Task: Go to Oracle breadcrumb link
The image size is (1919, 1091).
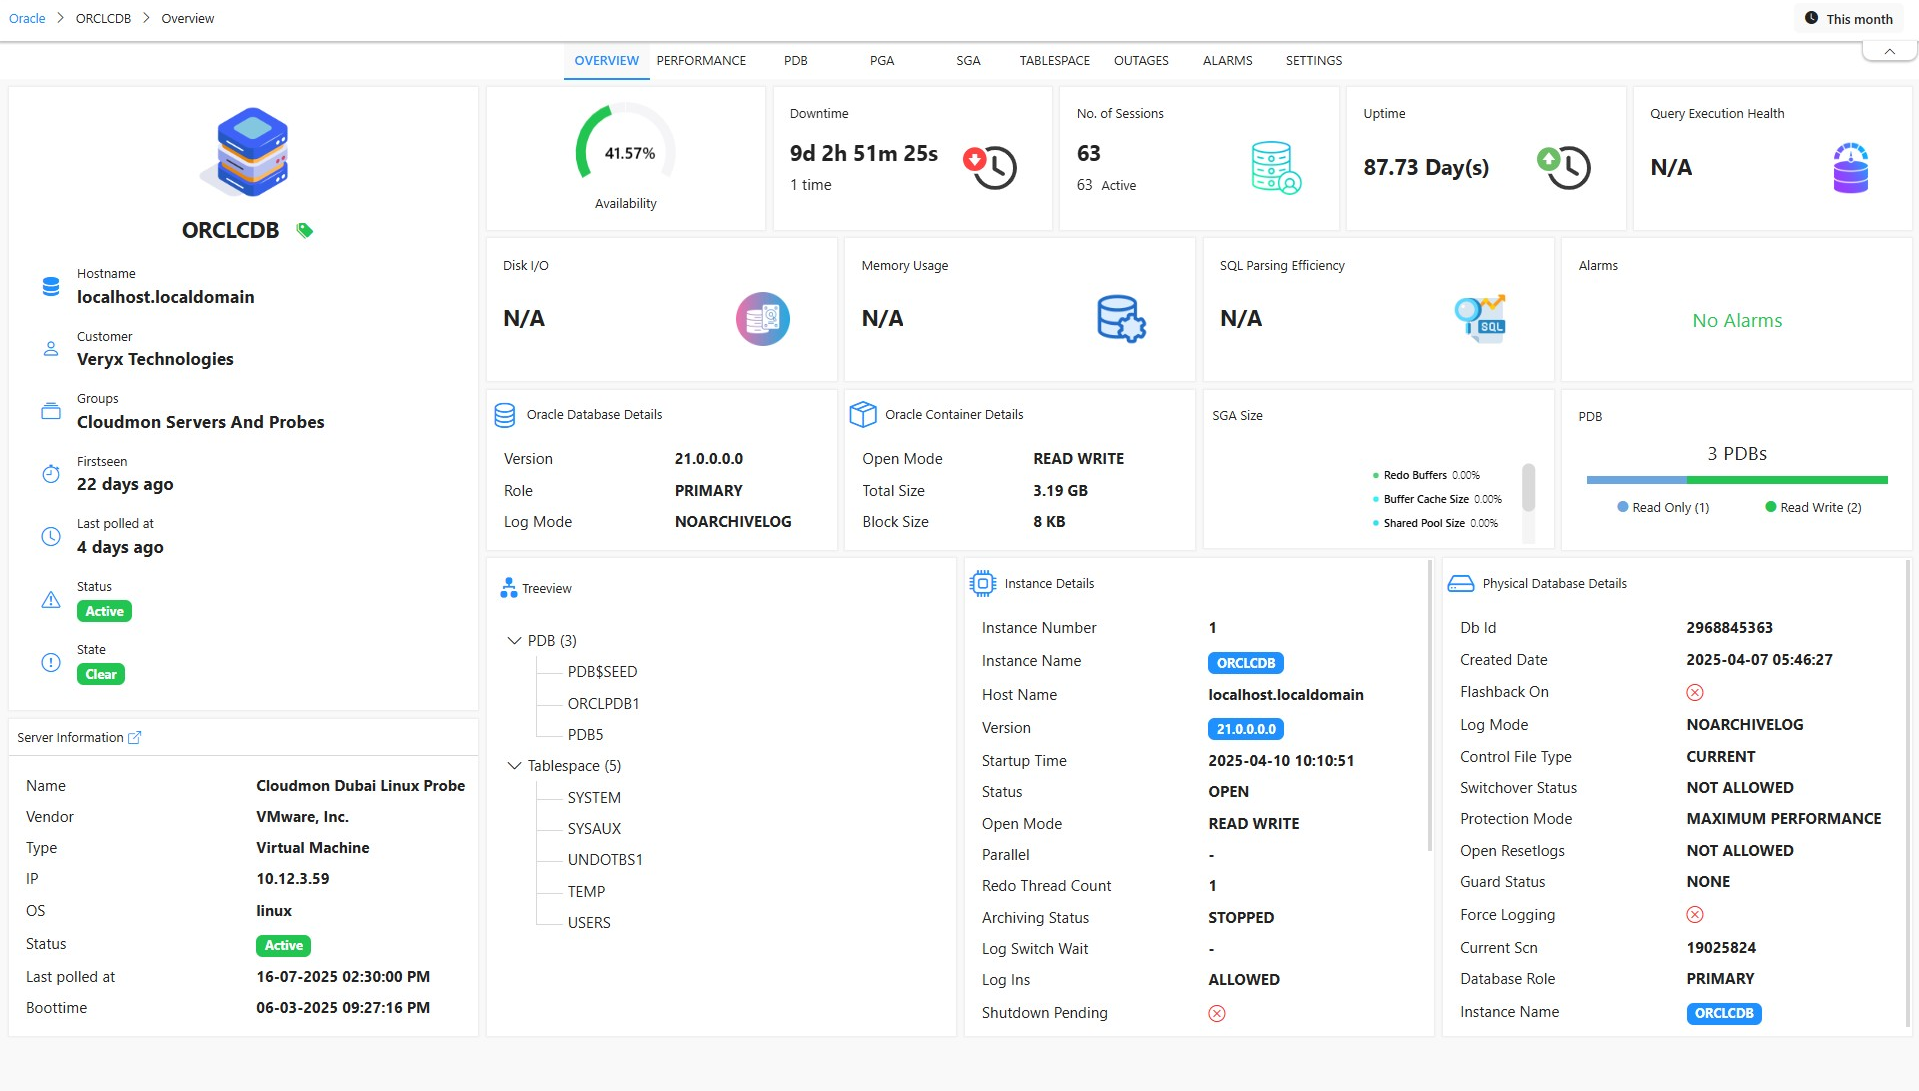Action: click(27, 19)
